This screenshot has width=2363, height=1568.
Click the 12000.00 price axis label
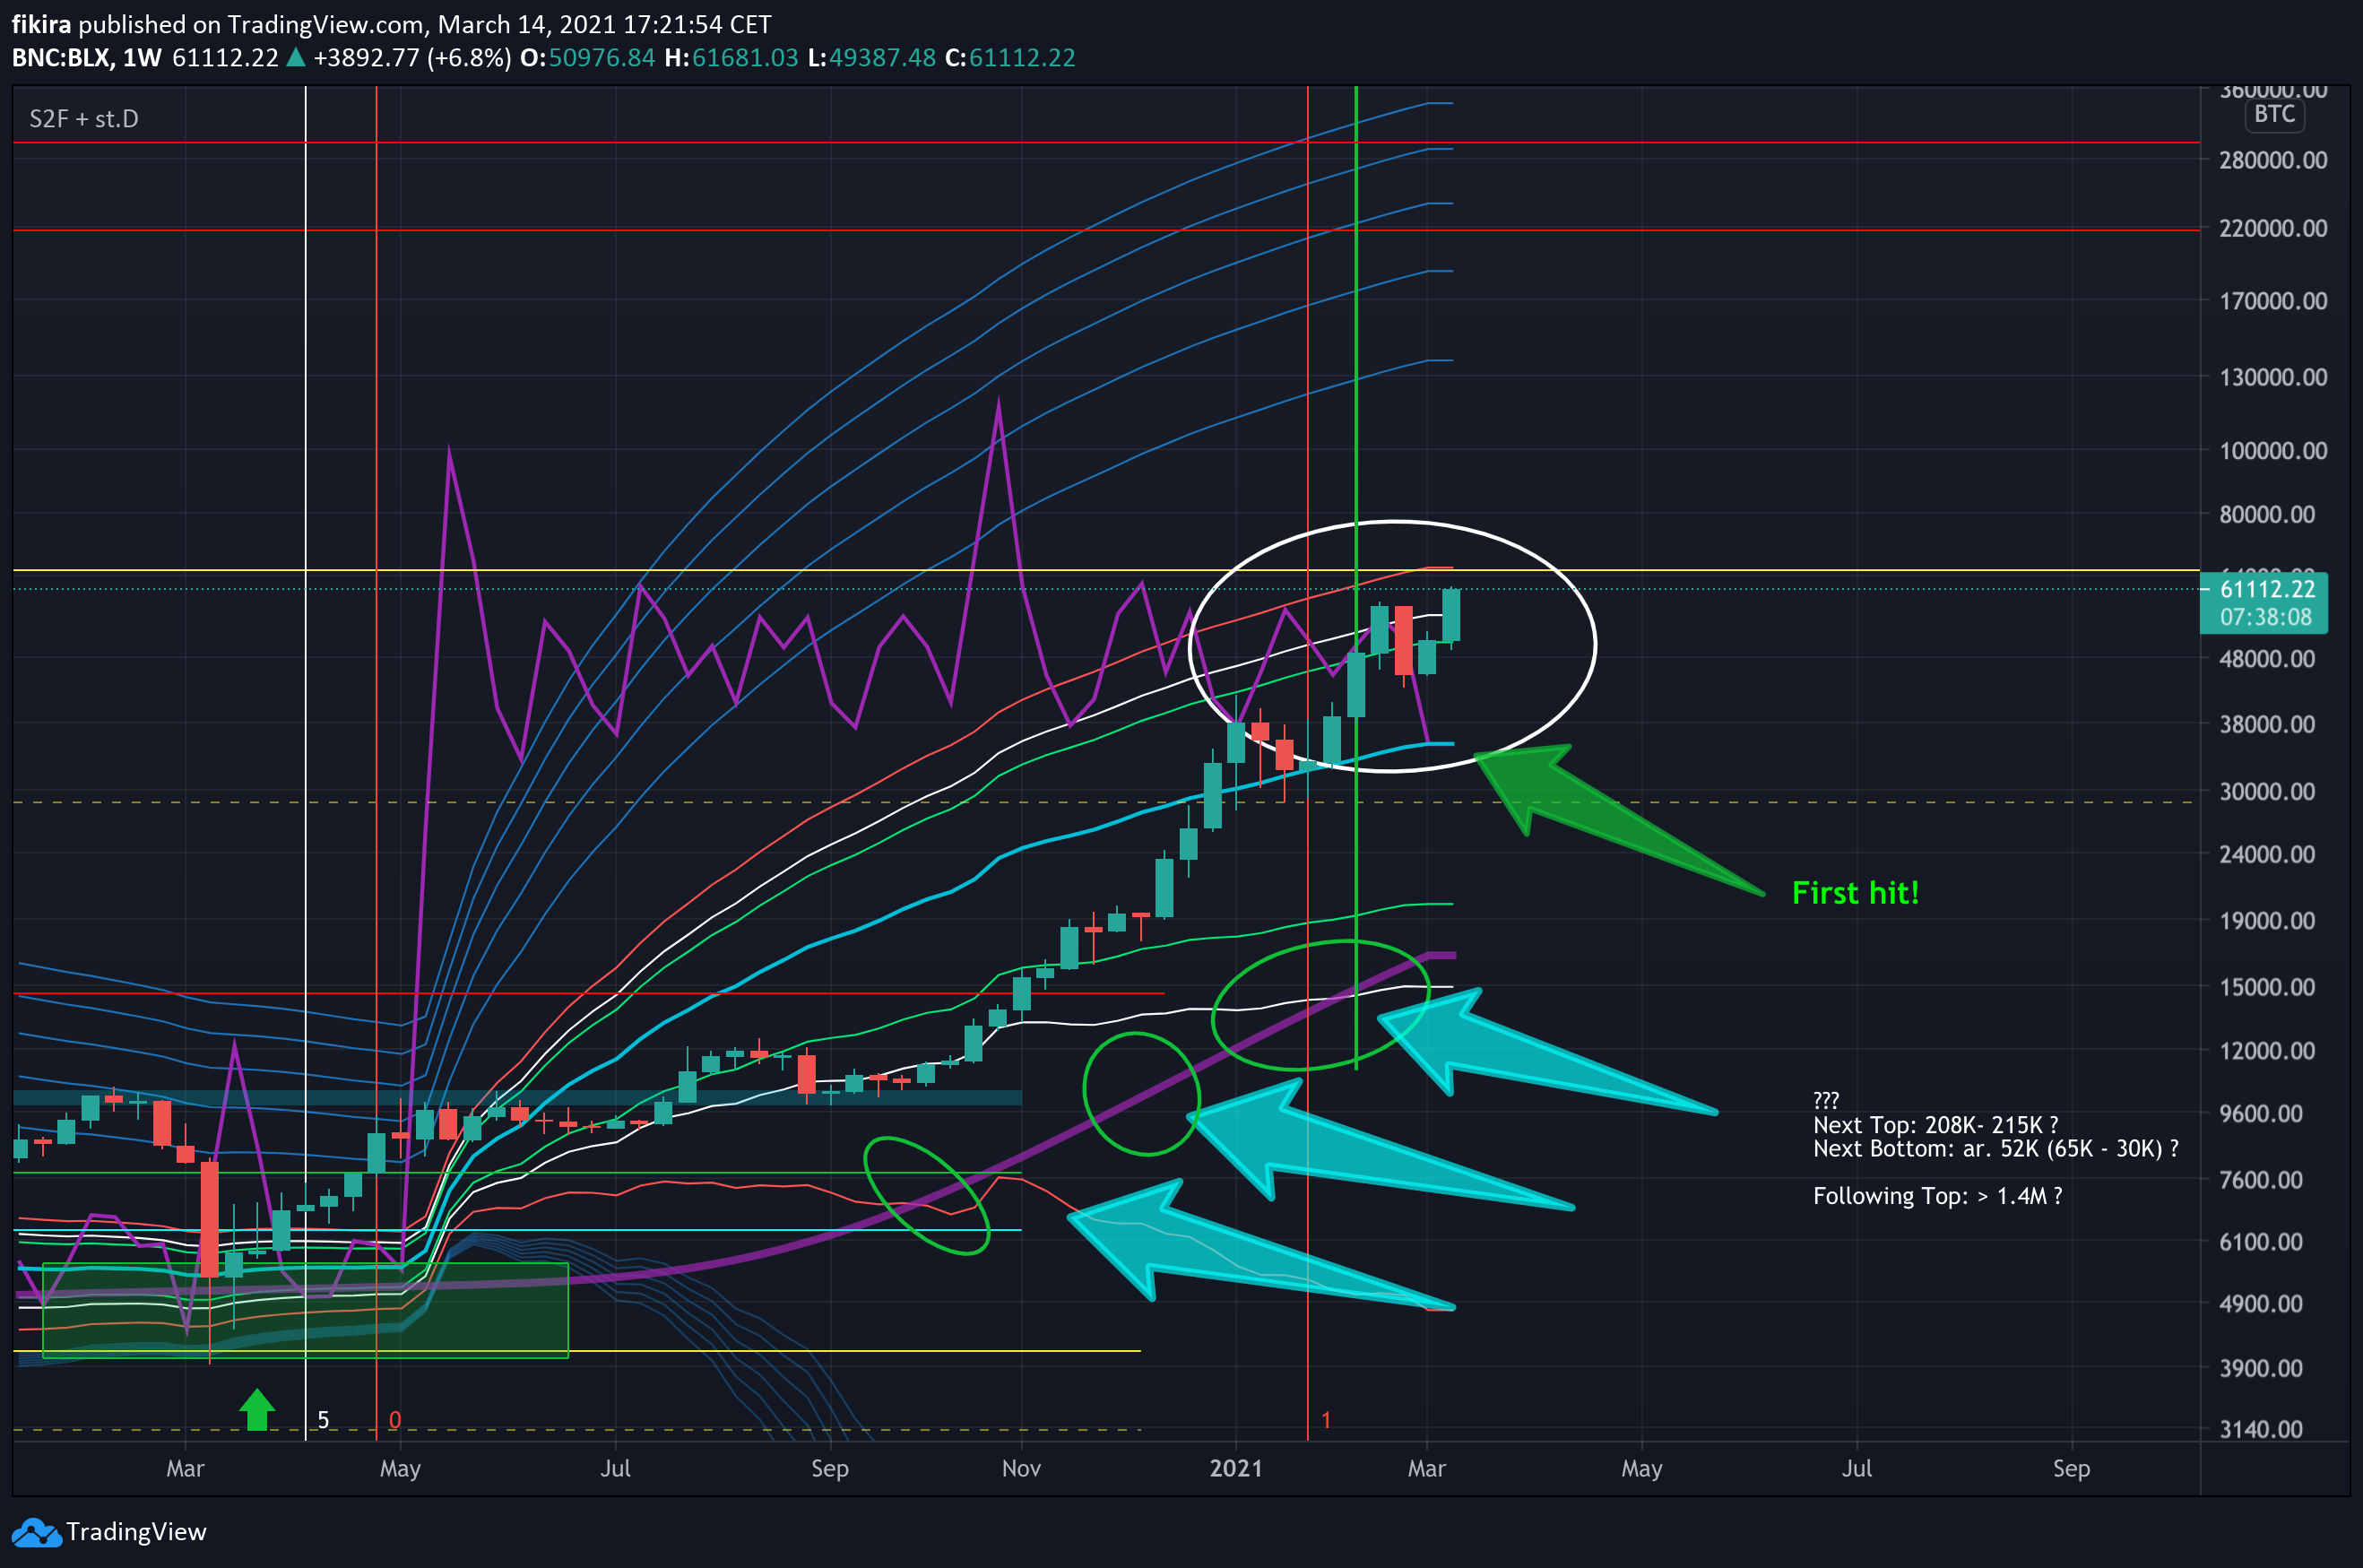2267,1051
